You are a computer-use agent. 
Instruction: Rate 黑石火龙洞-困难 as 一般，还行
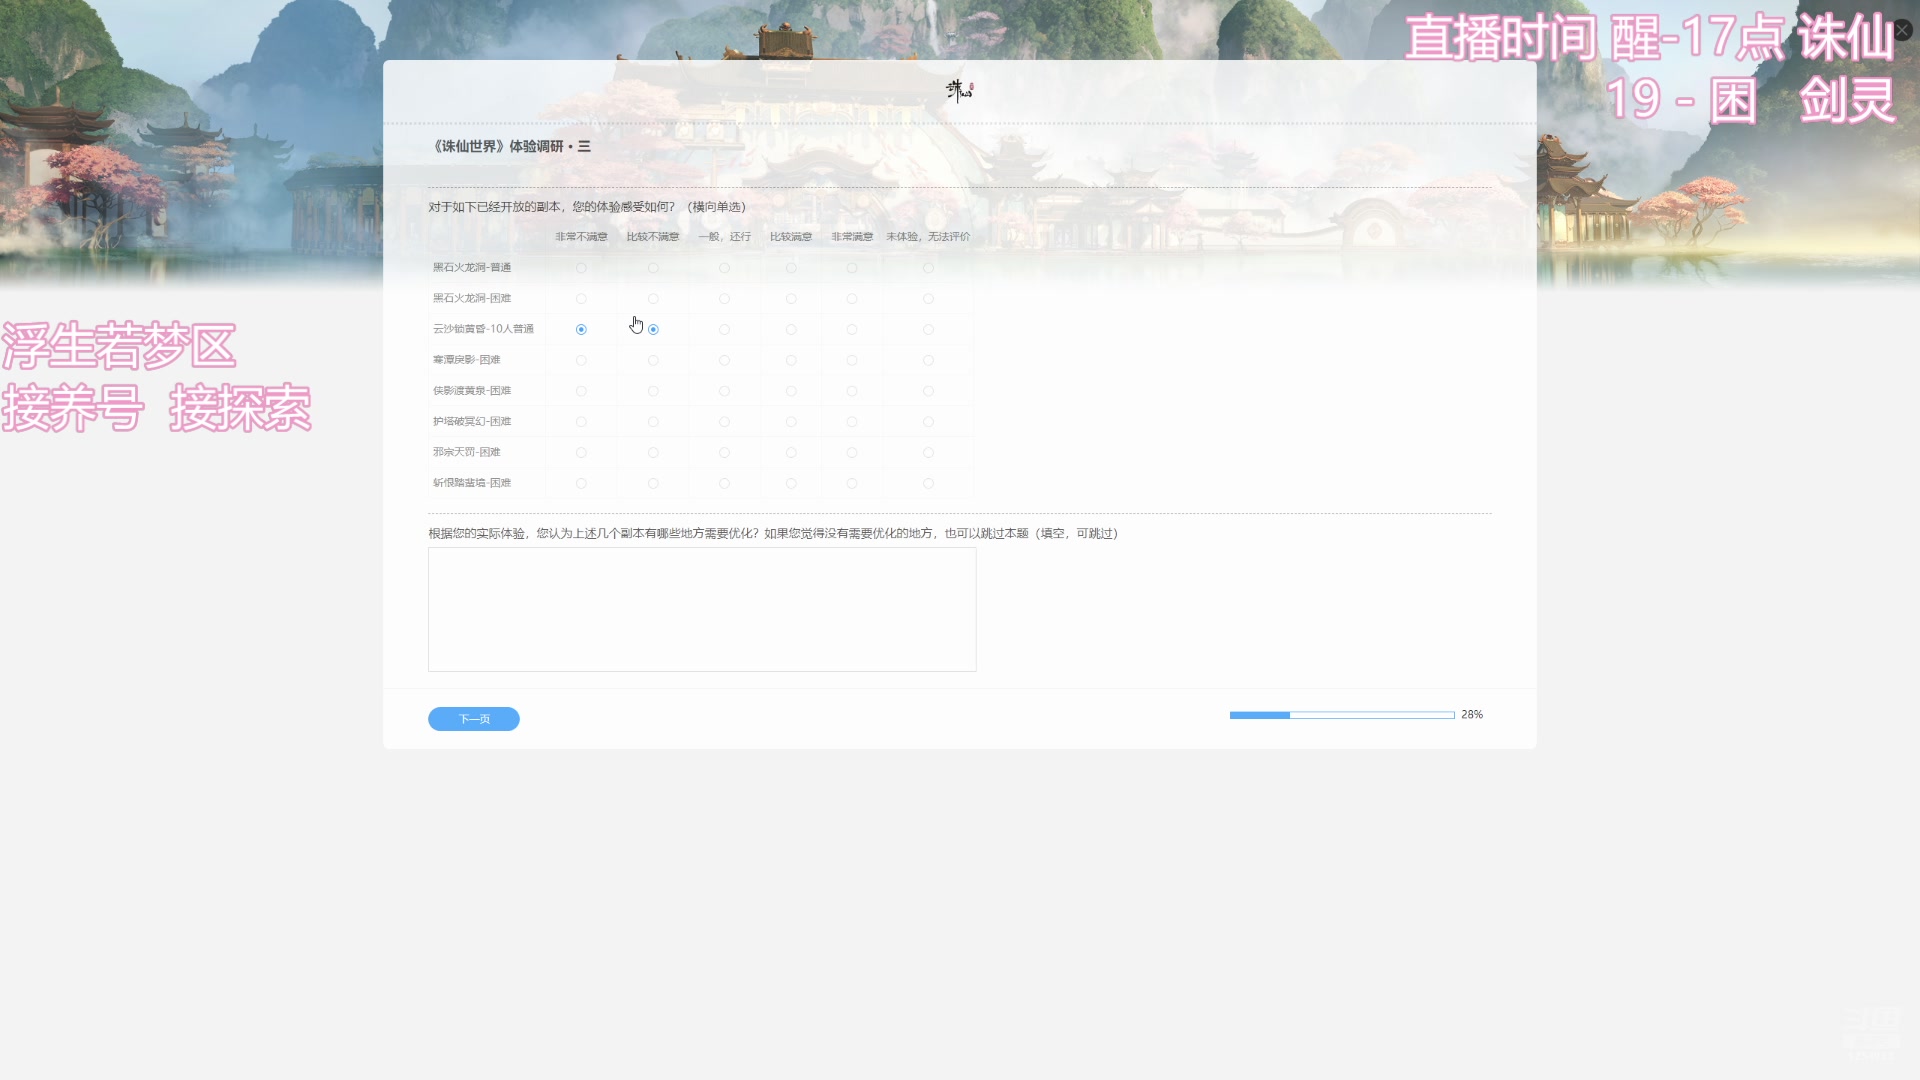pos(724,299)
